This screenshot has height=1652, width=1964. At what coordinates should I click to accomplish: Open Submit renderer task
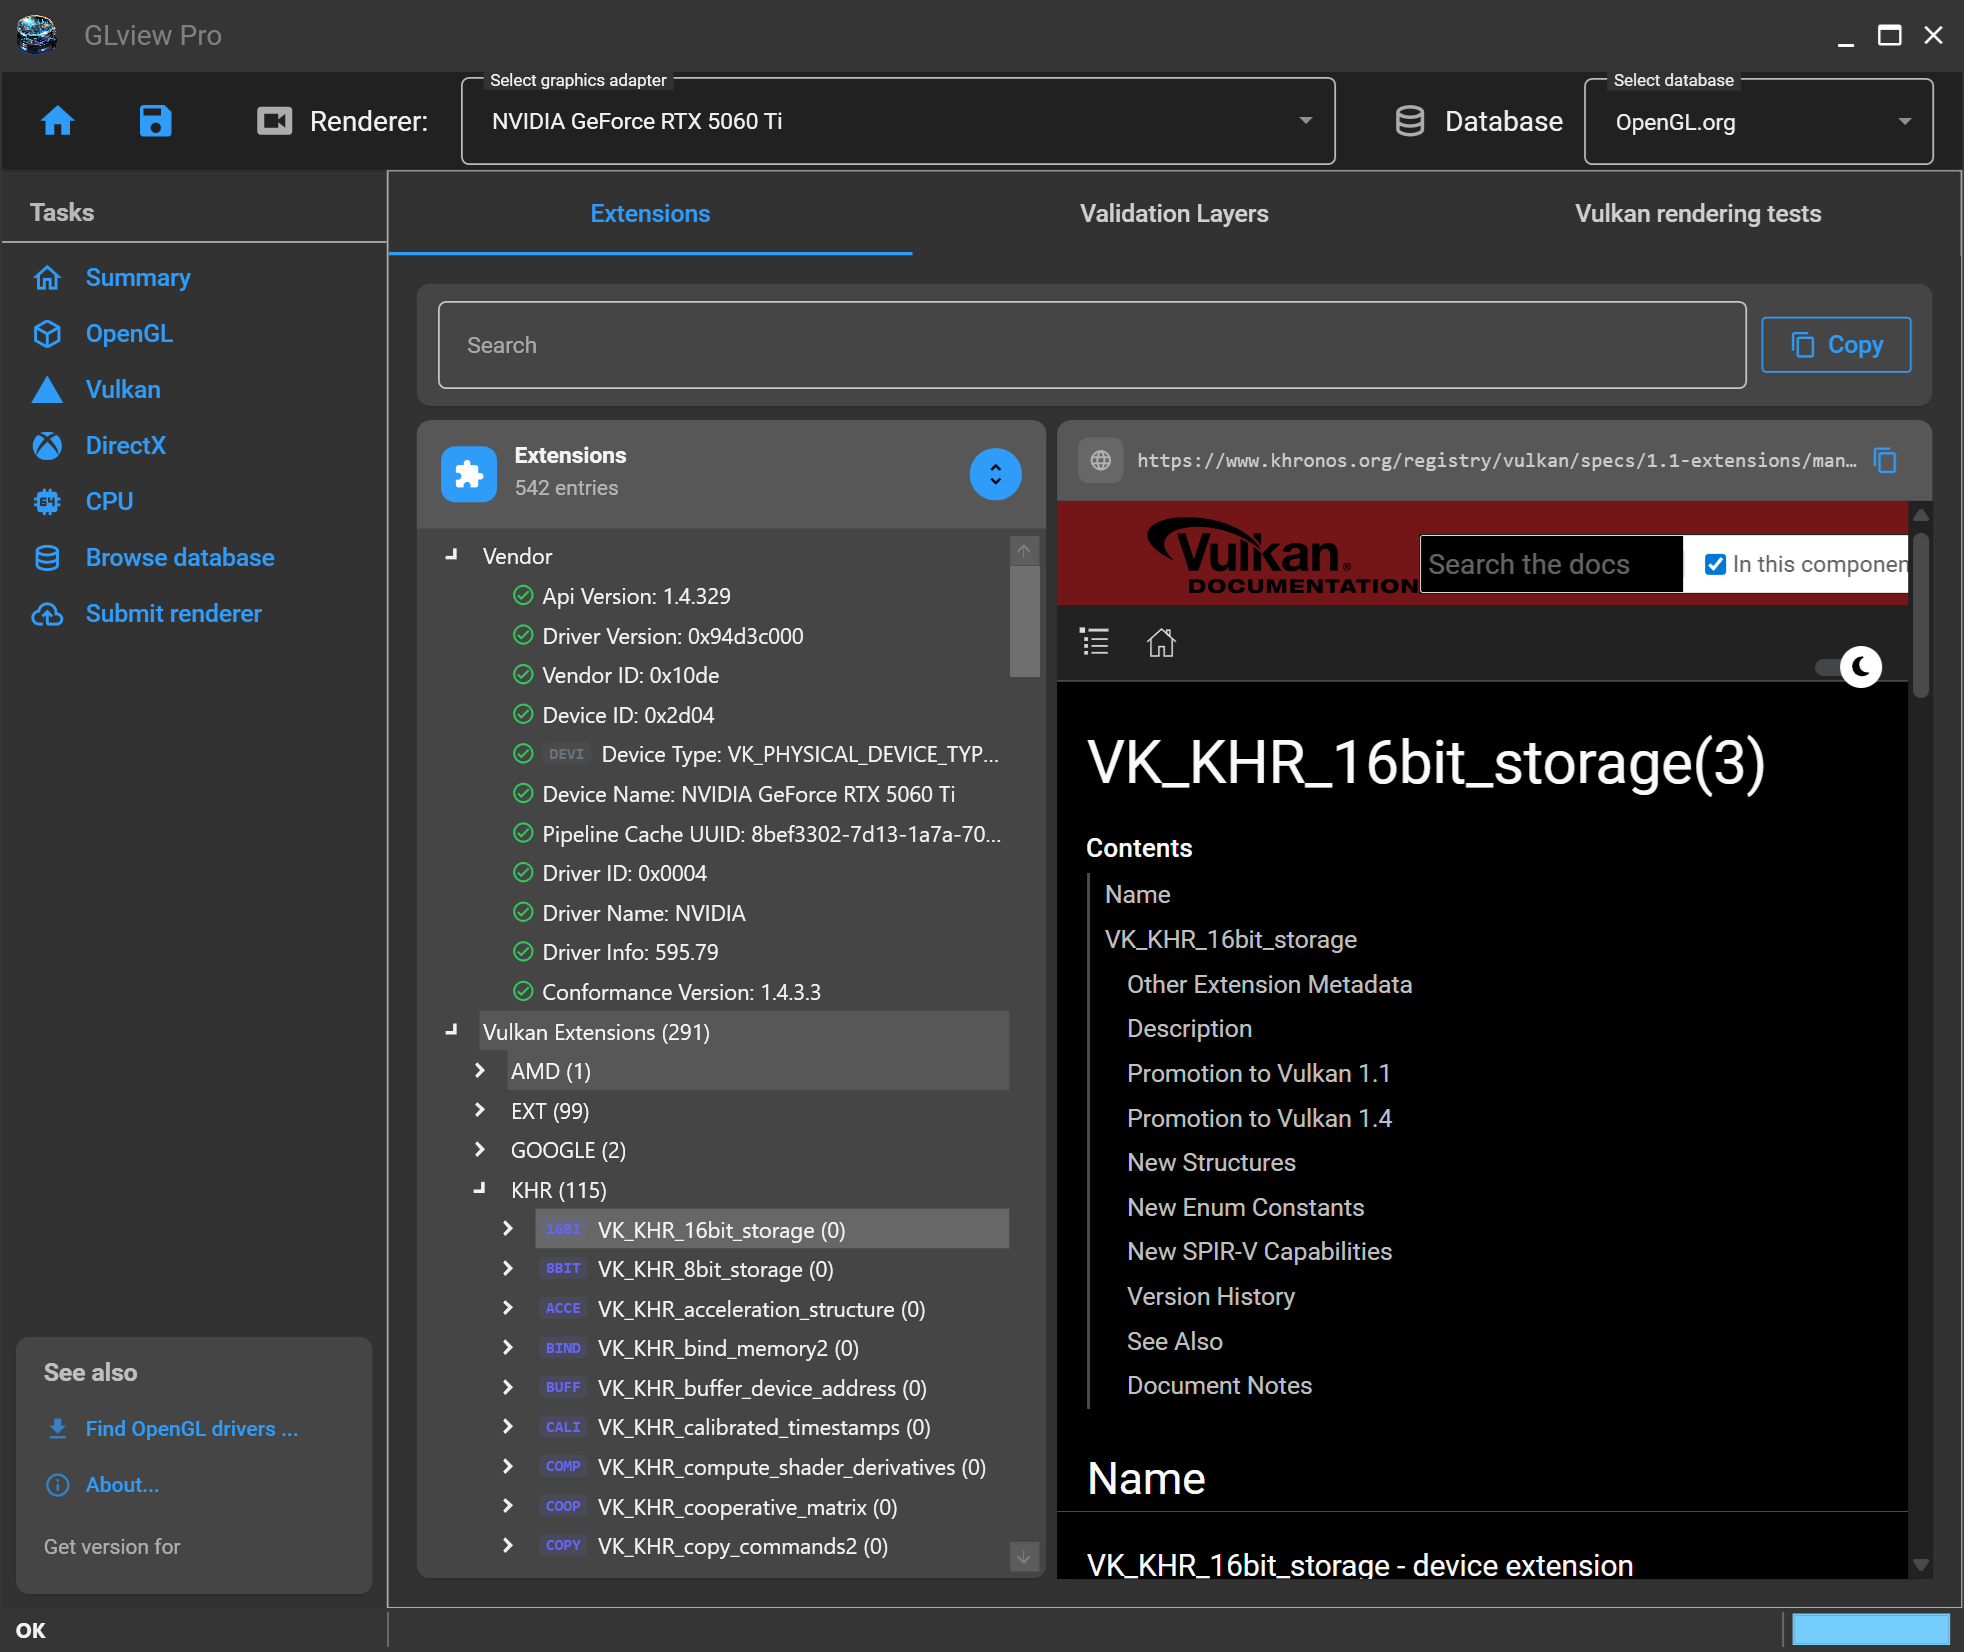tap(174, 614)
